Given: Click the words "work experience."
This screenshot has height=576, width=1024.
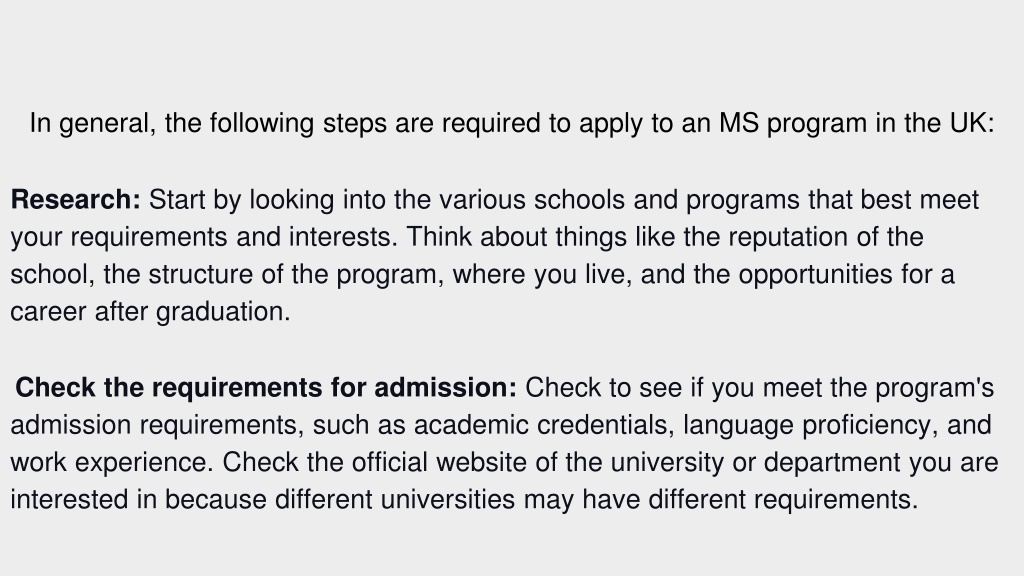Looking at the screenshot, I should pyautogui.click(x=112, y=463).
